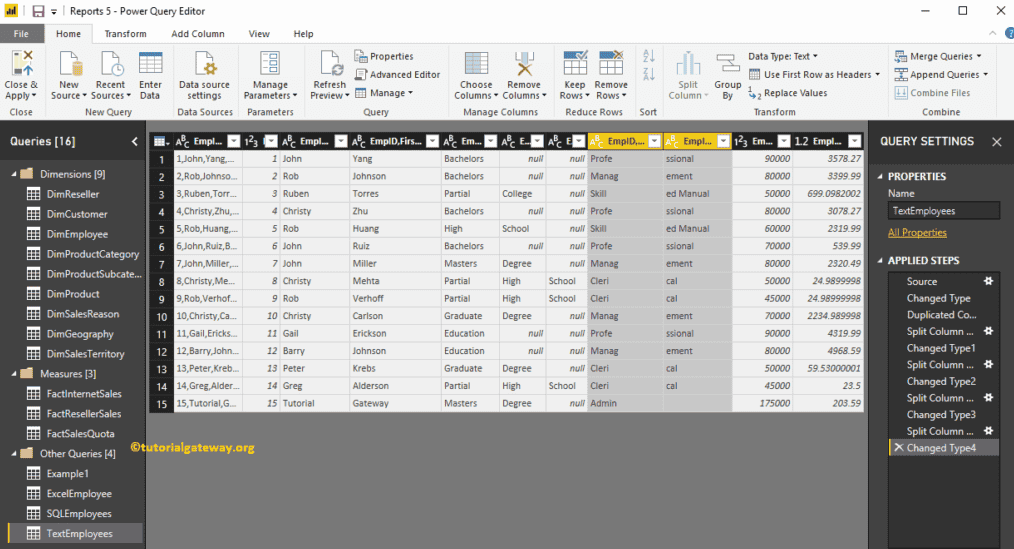This screenshot has height=549, width=1014.
Task: Select the Changed Type1 step
Action: (944, 348)
